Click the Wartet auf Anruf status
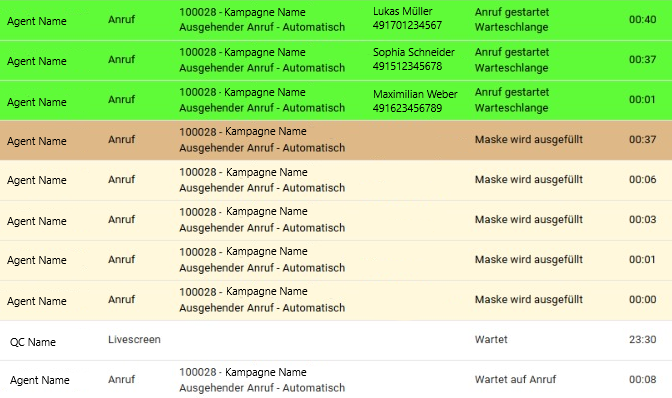 [515, 379]
